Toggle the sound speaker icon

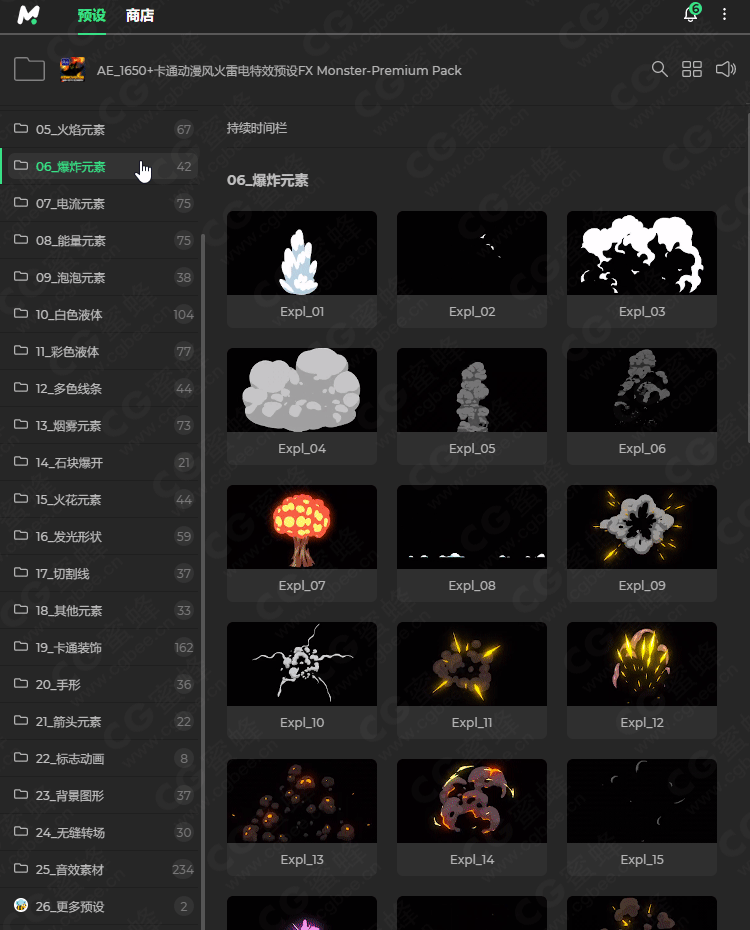coord(725,69)
